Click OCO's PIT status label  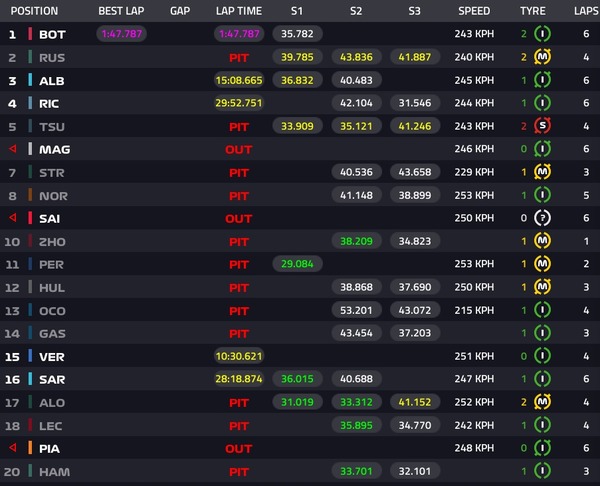point(239,311)
